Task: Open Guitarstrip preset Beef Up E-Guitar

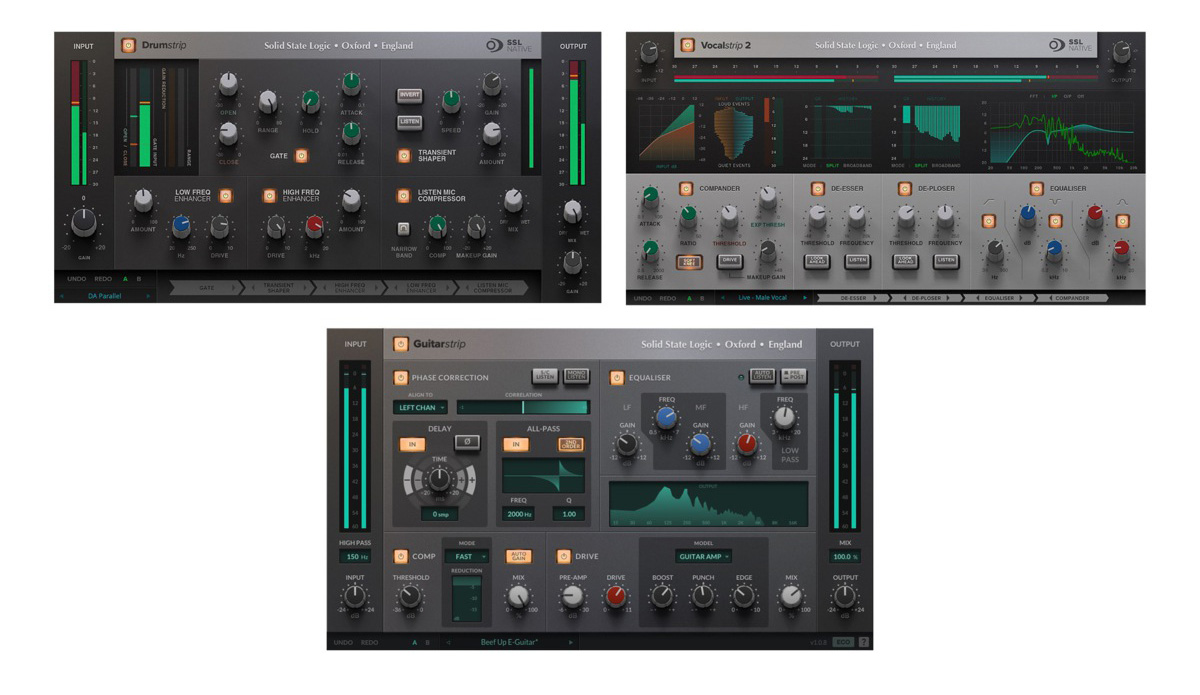Action: pyautogui.click(x=509, y=642)
